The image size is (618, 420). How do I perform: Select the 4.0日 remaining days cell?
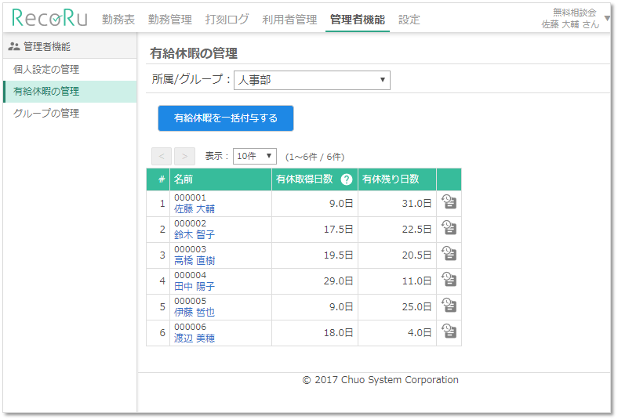click(x=397, y=333)
